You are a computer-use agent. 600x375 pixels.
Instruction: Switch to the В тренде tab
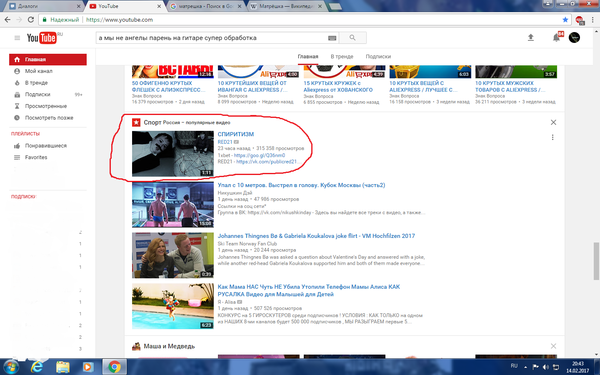(342, 56)
